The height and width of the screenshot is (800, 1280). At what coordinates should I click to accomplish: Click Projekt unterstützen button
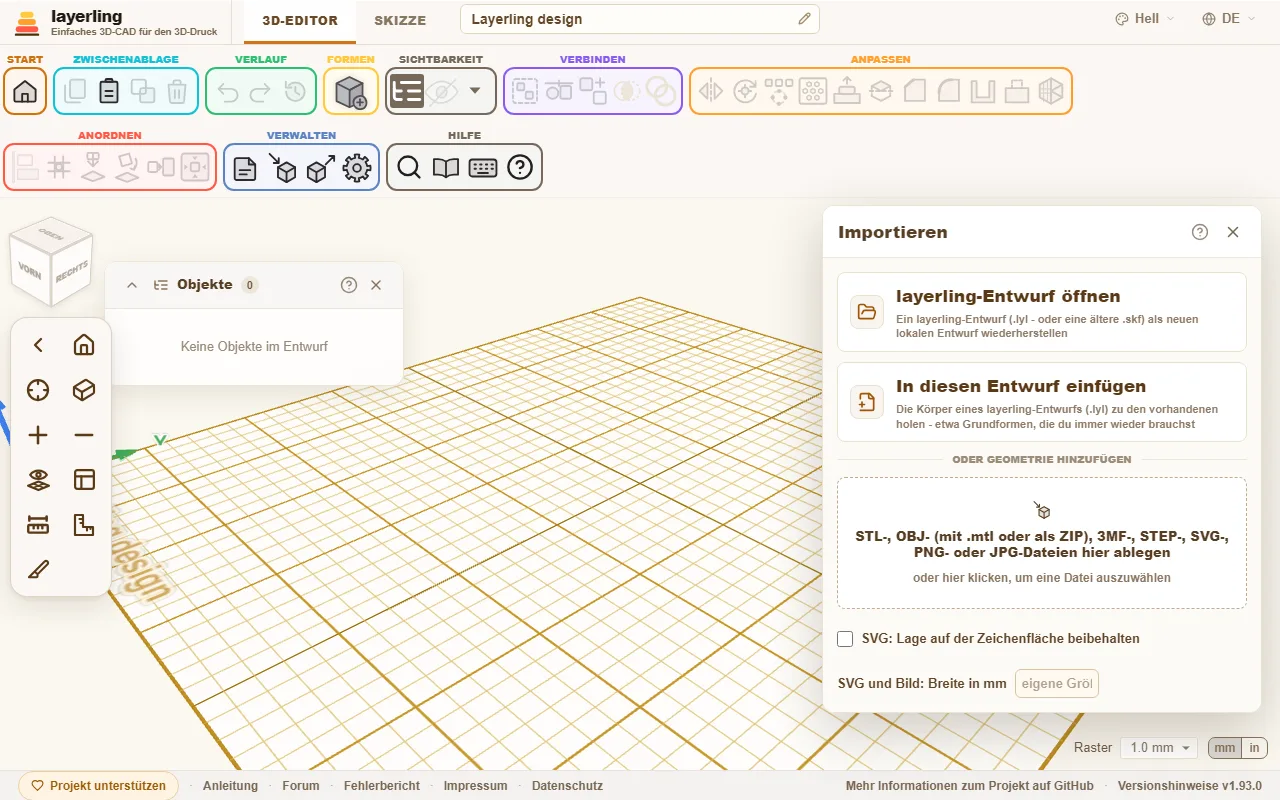98,786
